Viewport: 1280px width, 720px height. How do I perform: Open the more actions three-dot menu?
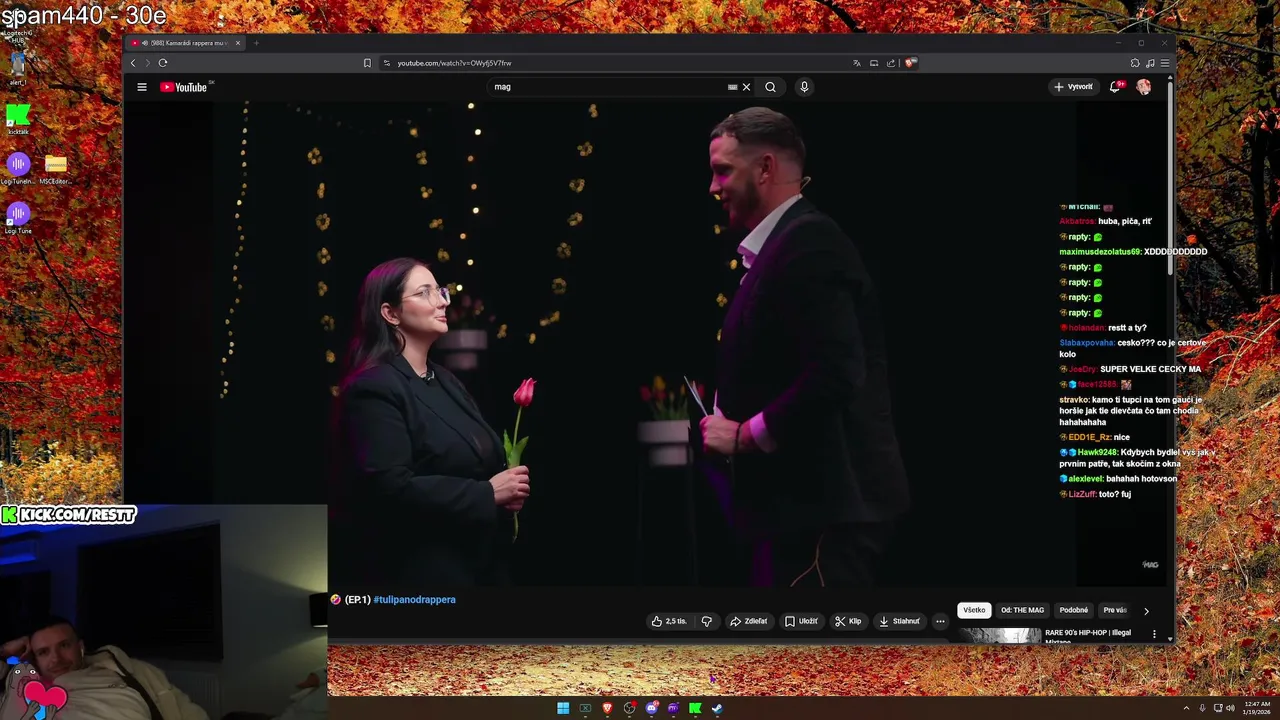940,621
